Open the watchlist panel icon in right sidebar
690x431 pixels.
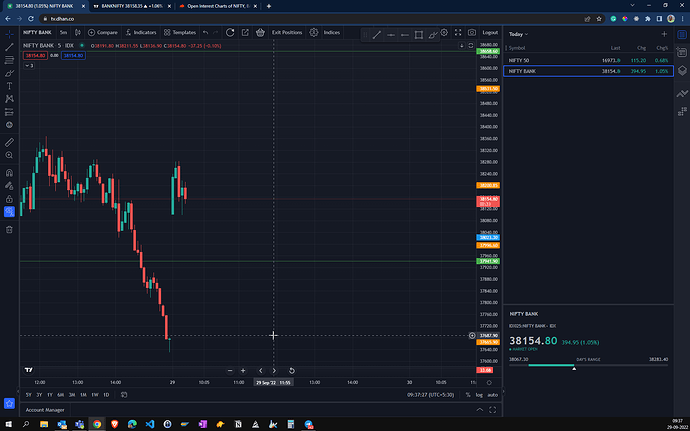(x=682, y=34)
